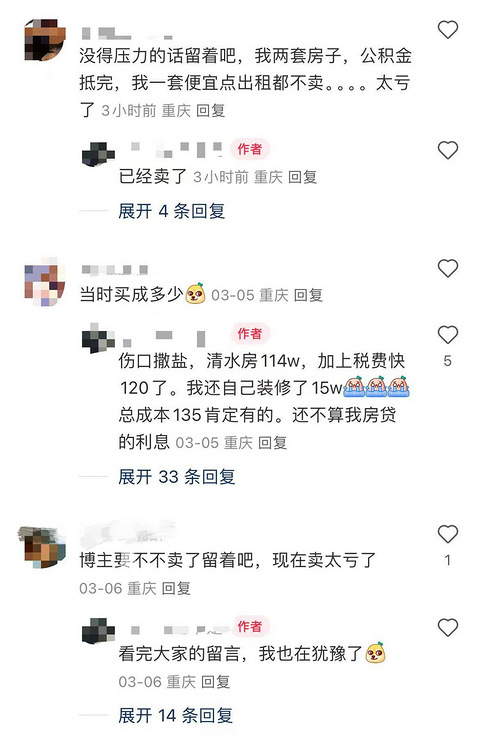Screen dimensions: 480x753
Task: Open the first commenter's avatar
Action: pyautogui.click(x=45, y=39)
